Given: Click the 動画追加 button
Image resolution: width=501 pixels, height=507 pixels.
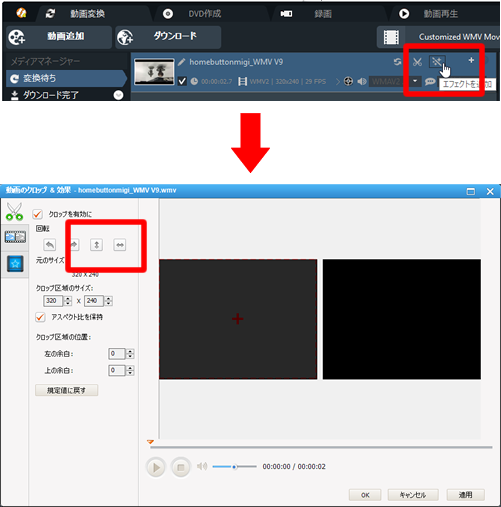Looking at the screenshot, I should coord(59,37).
